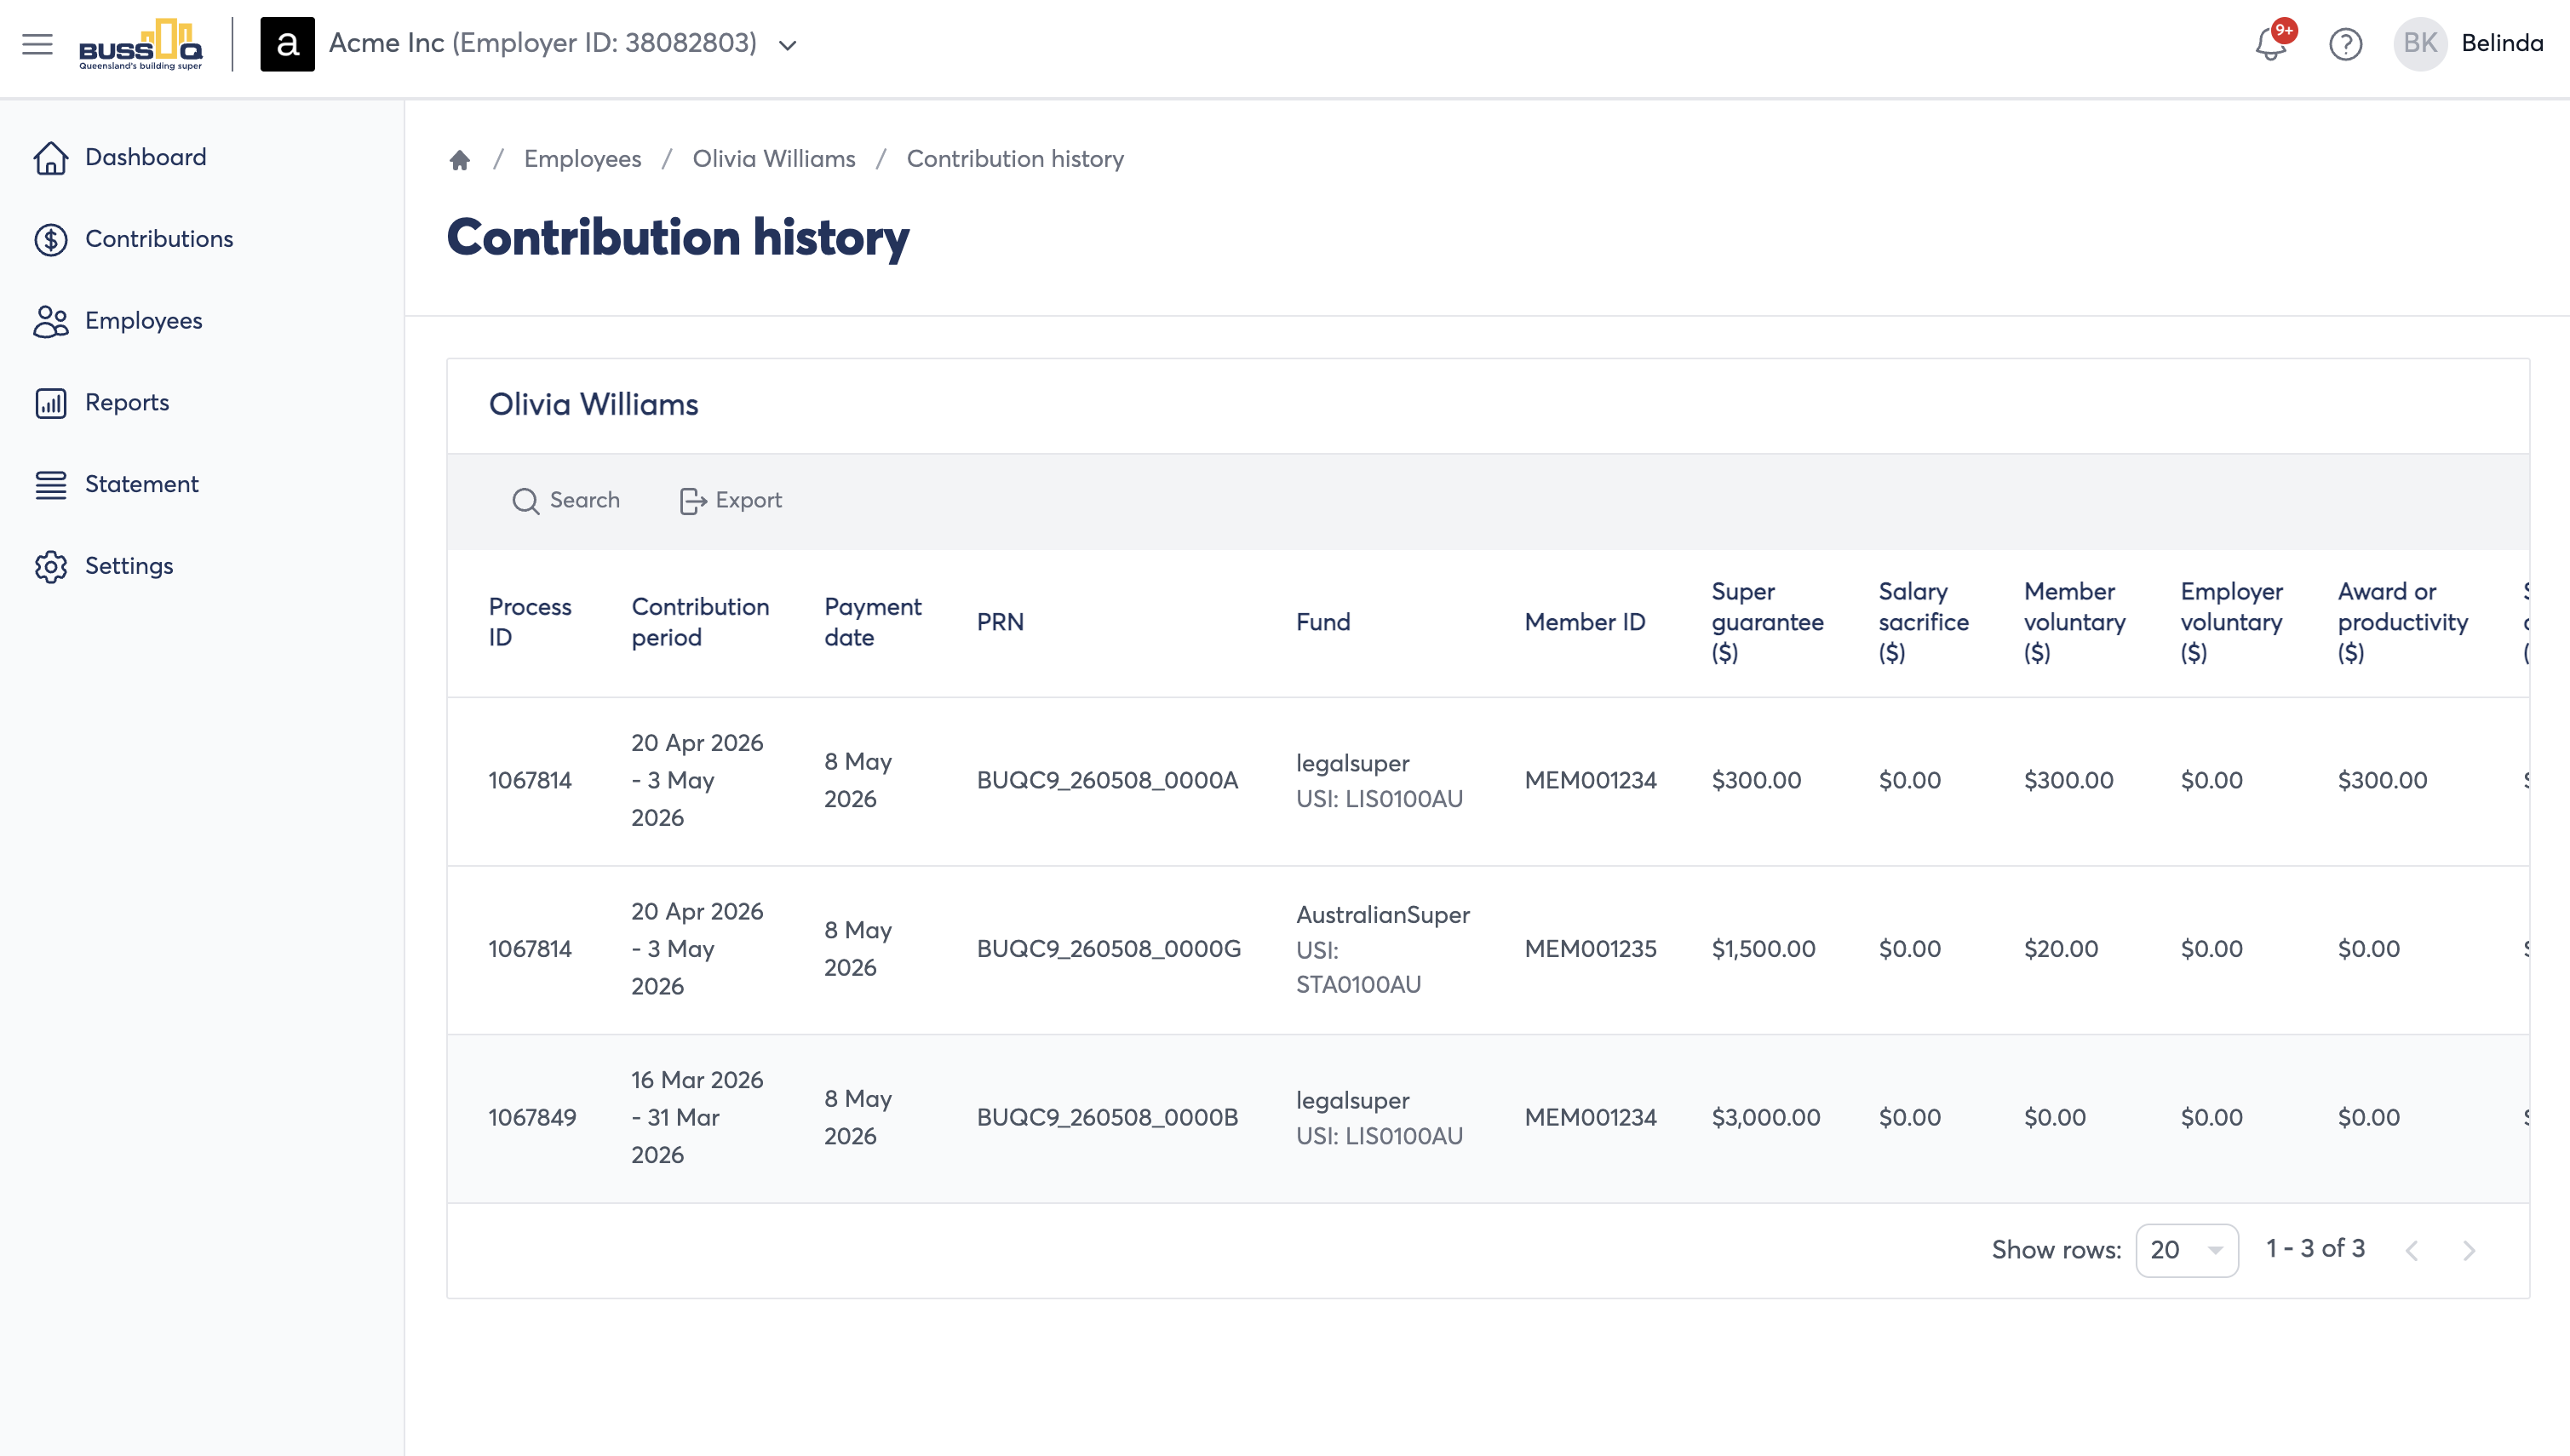Viewport: 2570px width, 1456px height.
Task: Click the Export button
Action: point(731,500)
